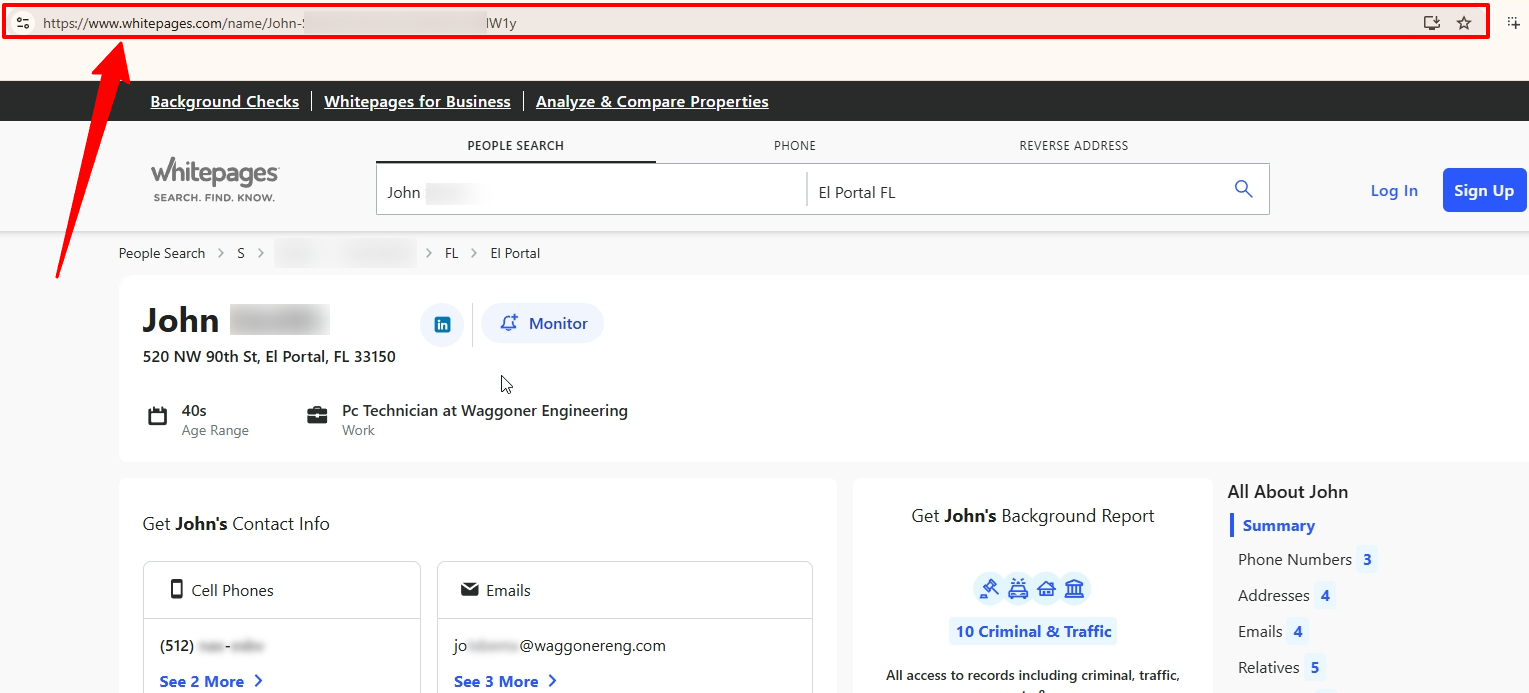This screenshot has width=1529, height=693.
Task: Click the Sign Up button
Action: (1484, 190)
